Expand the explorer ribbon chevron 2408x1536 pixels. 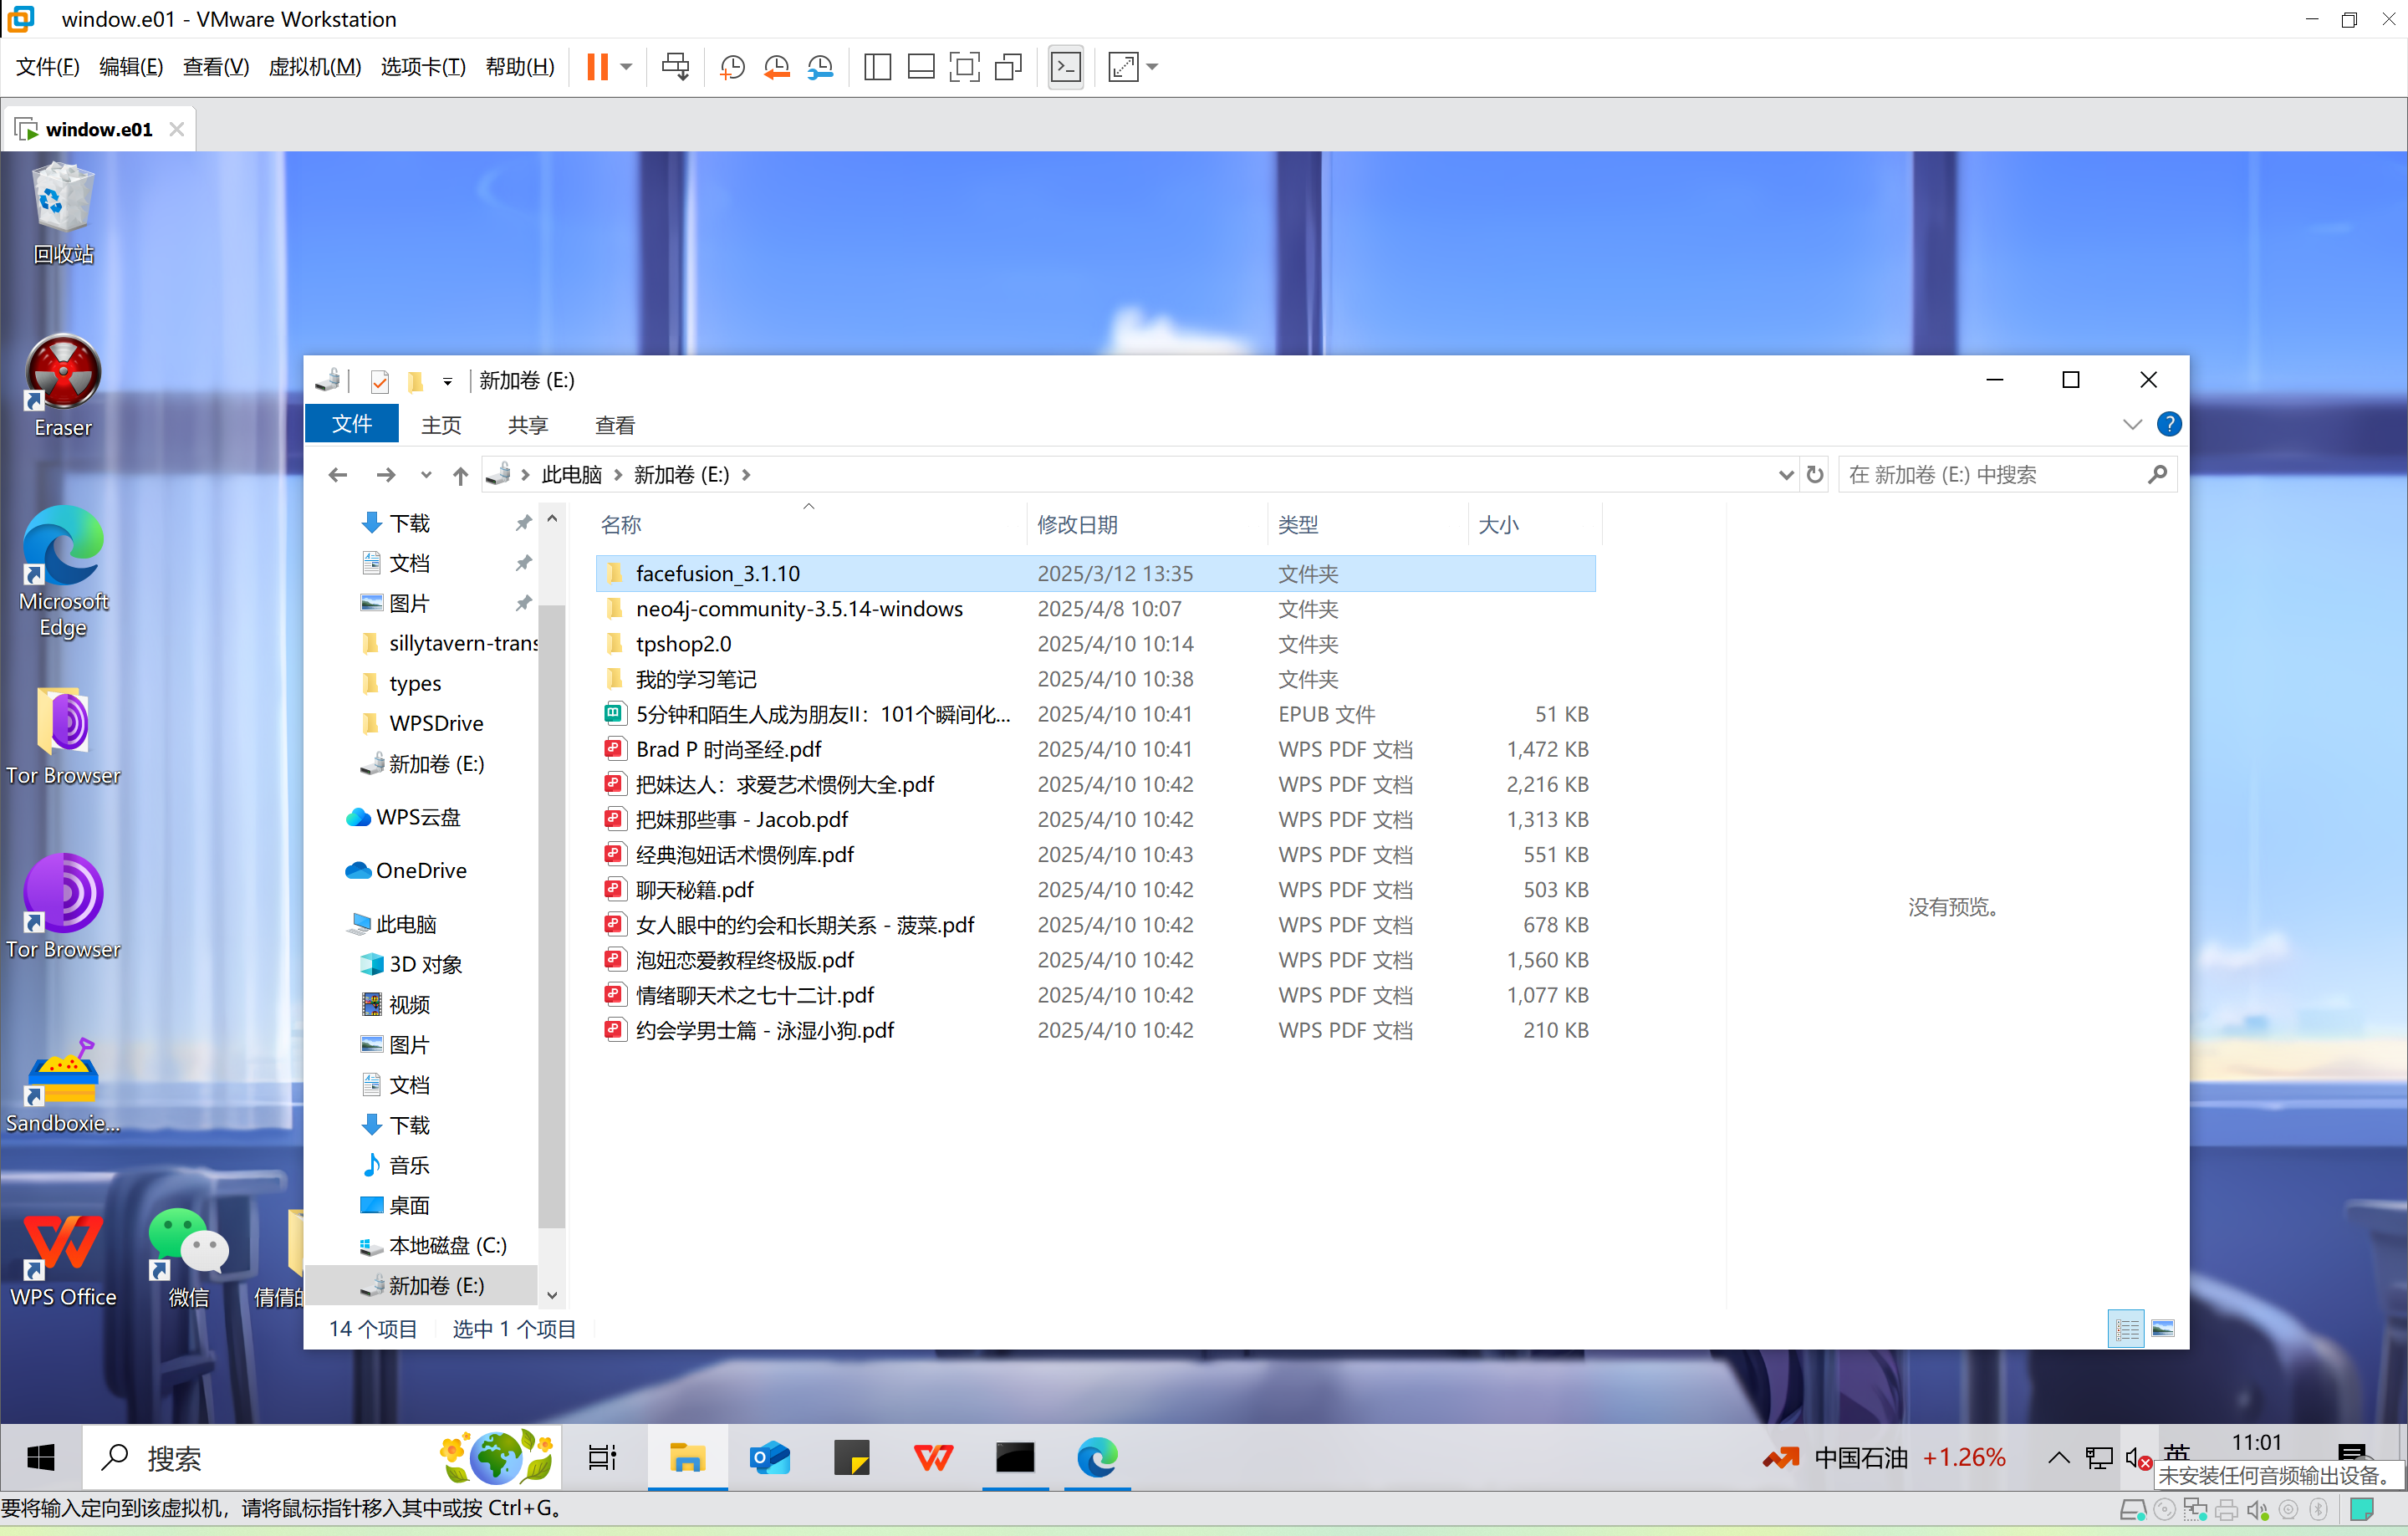(2132, 424)
